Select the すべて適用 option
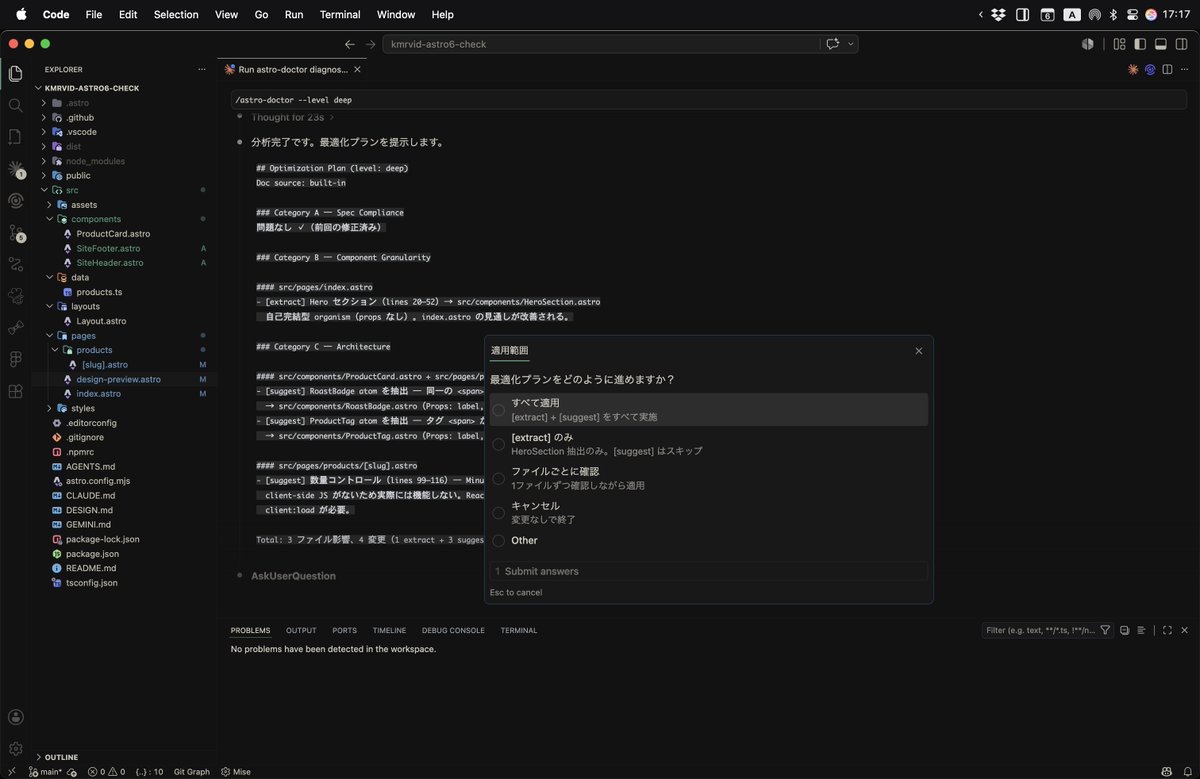1200x779 pixels. pyautogui.click(x=708, y=409)
